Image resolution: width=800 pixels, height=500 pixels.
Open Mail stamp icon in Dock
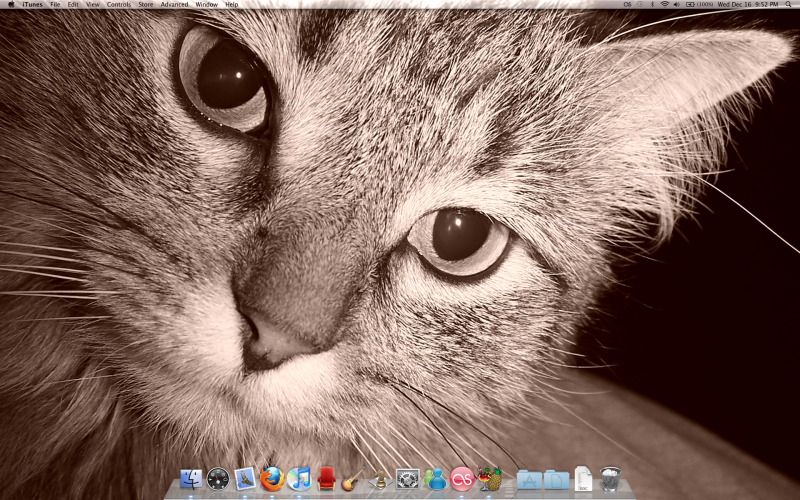tap(245, 480)
